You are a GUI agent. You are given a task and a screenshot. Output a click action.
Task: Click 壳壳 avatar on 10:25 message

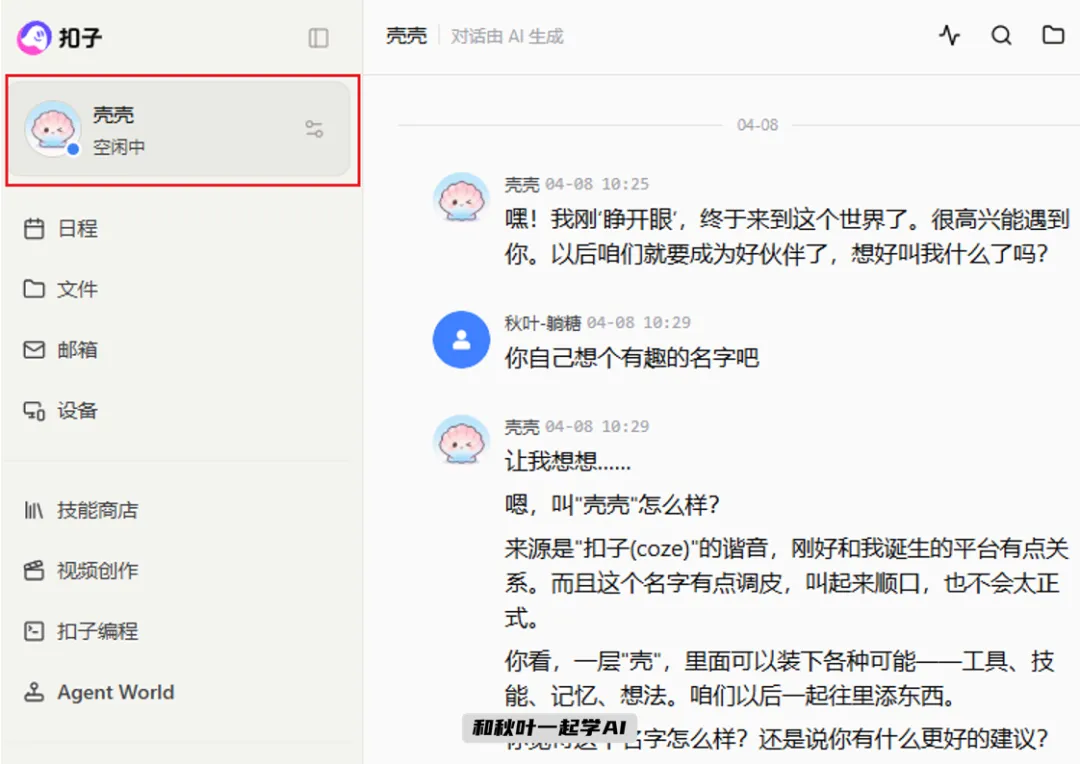pos(461,197)
